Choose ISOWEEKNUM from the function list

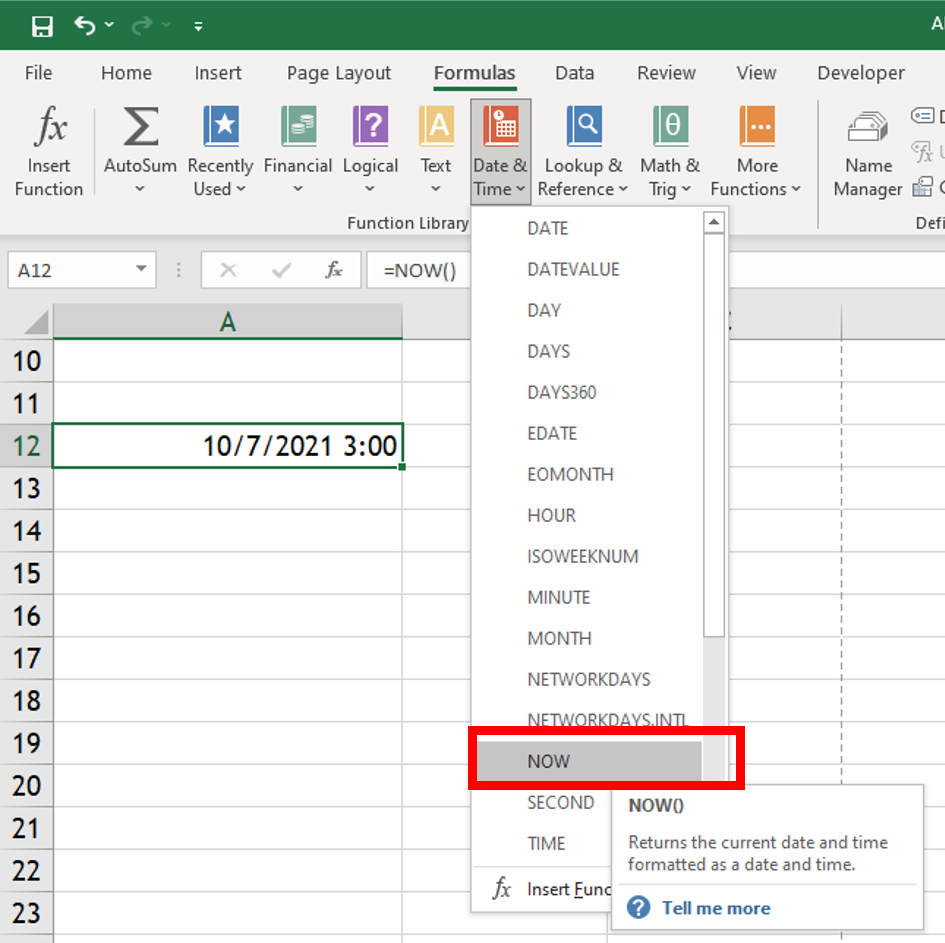click(587, 556)
